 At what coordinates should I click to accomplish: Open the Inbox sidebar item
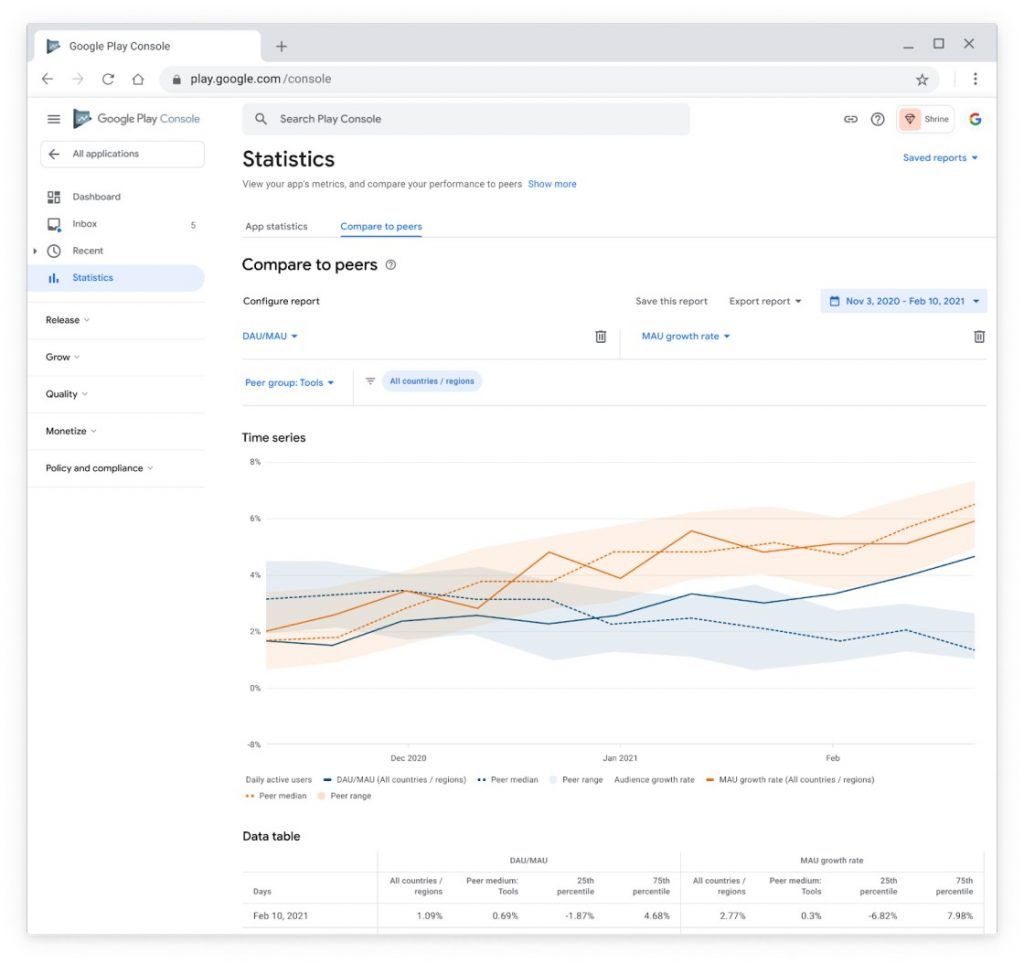tap(84, 224)
